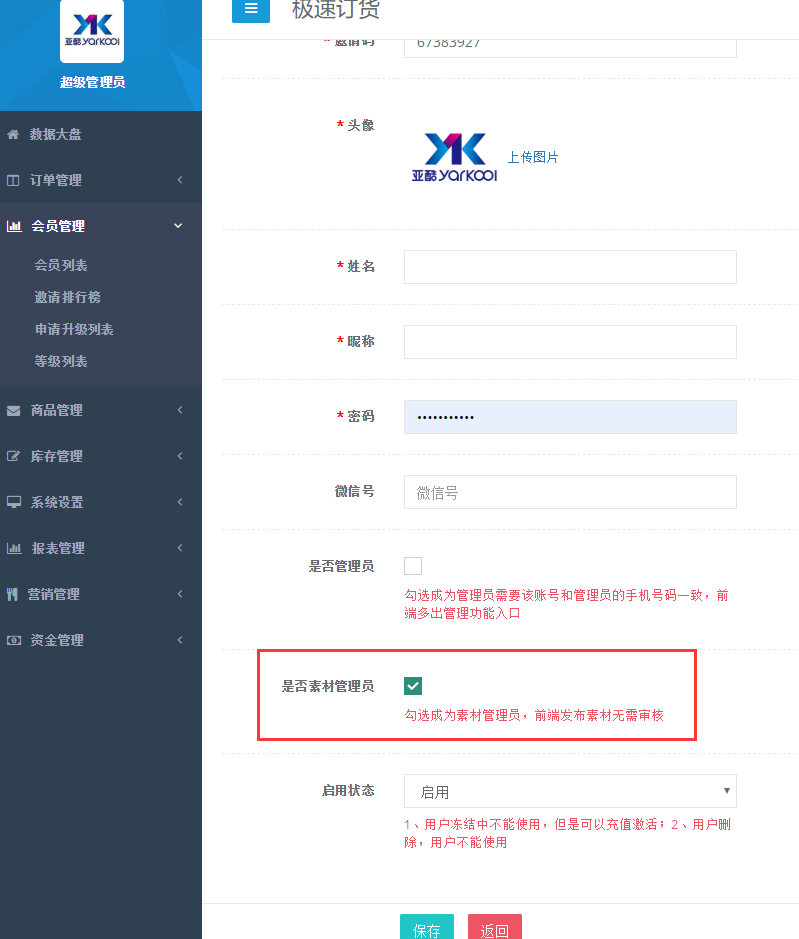Open the 申请升级列表 submenu item

tap(74, 329)
